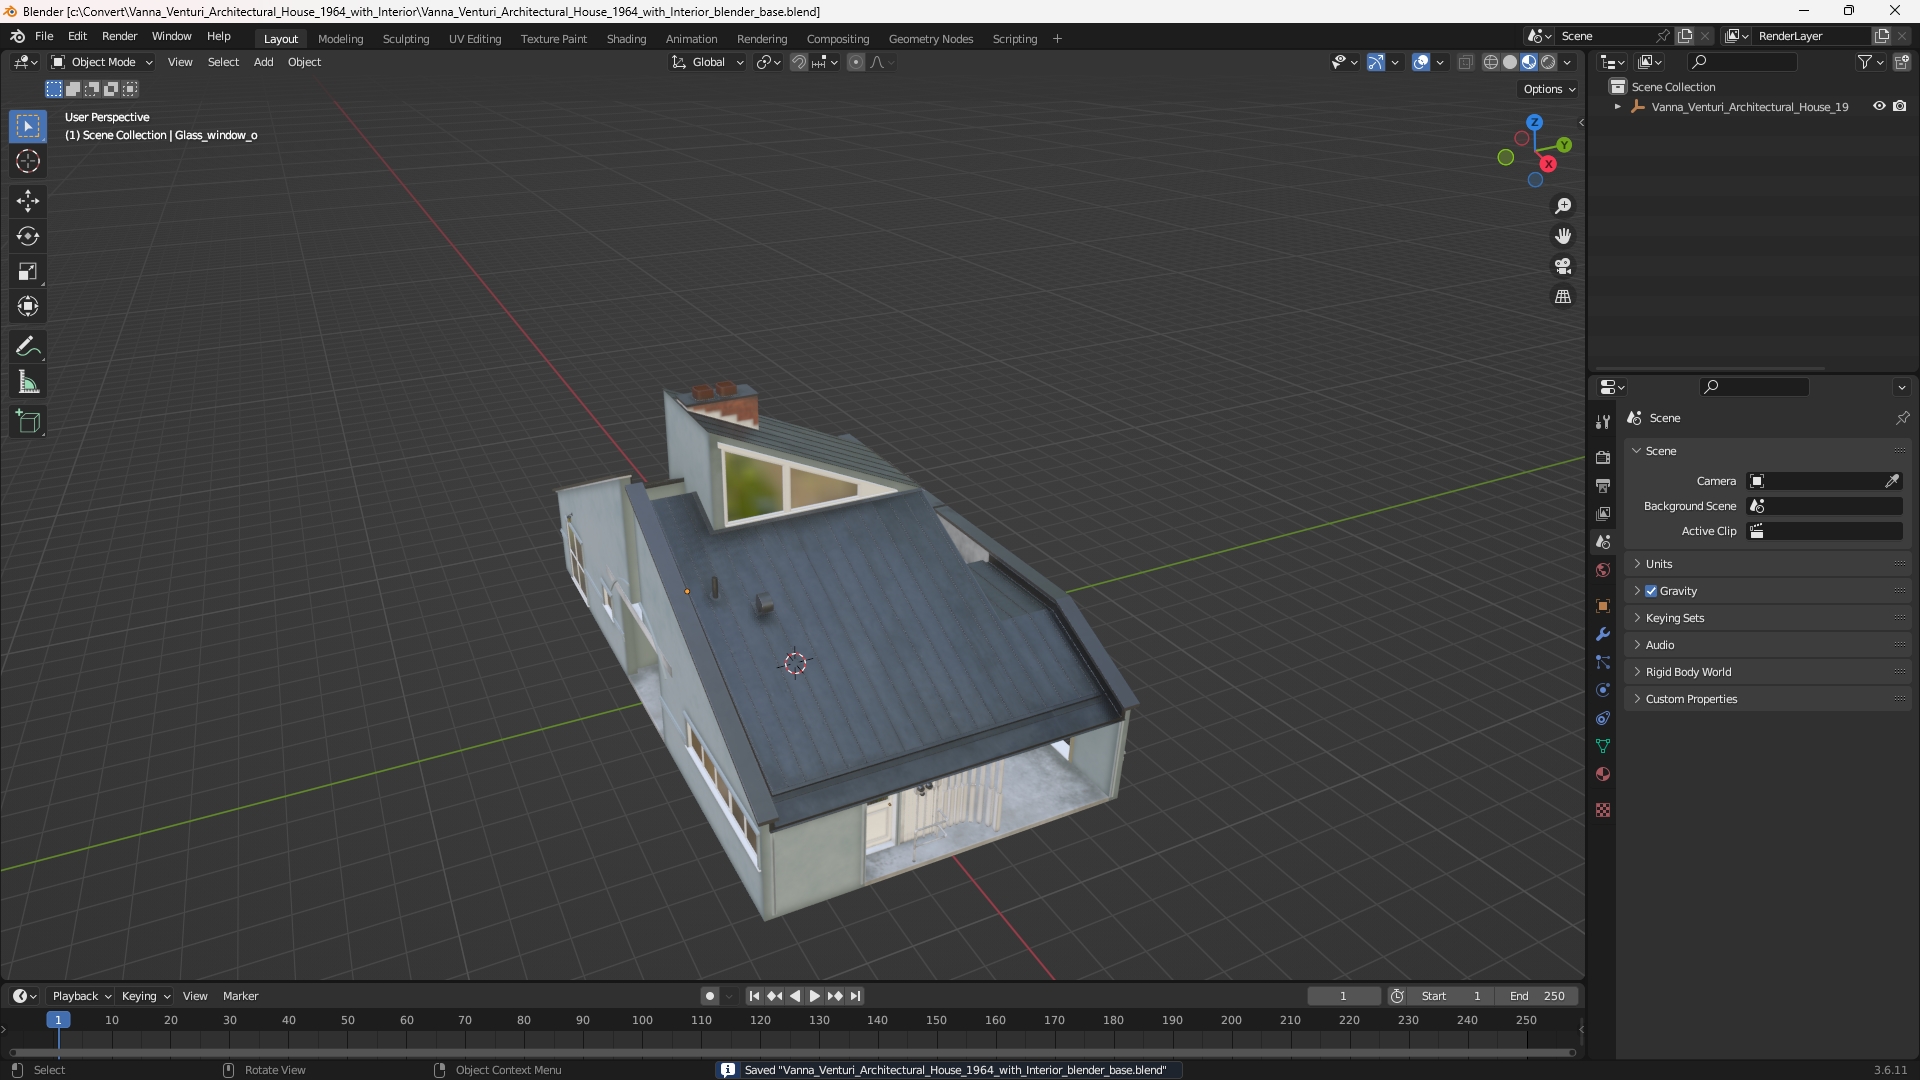The image size is (1920, 1080).
Task: Select the Add Cube tool
Action: pos(28,422)
